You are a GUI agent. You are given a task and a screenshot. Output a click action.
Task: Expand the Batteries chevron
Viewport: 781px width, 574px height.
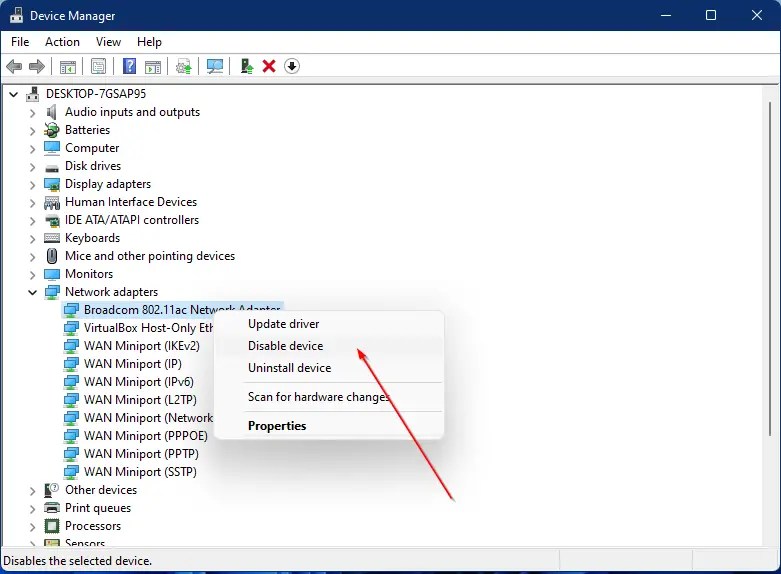[x=32, y=131]
